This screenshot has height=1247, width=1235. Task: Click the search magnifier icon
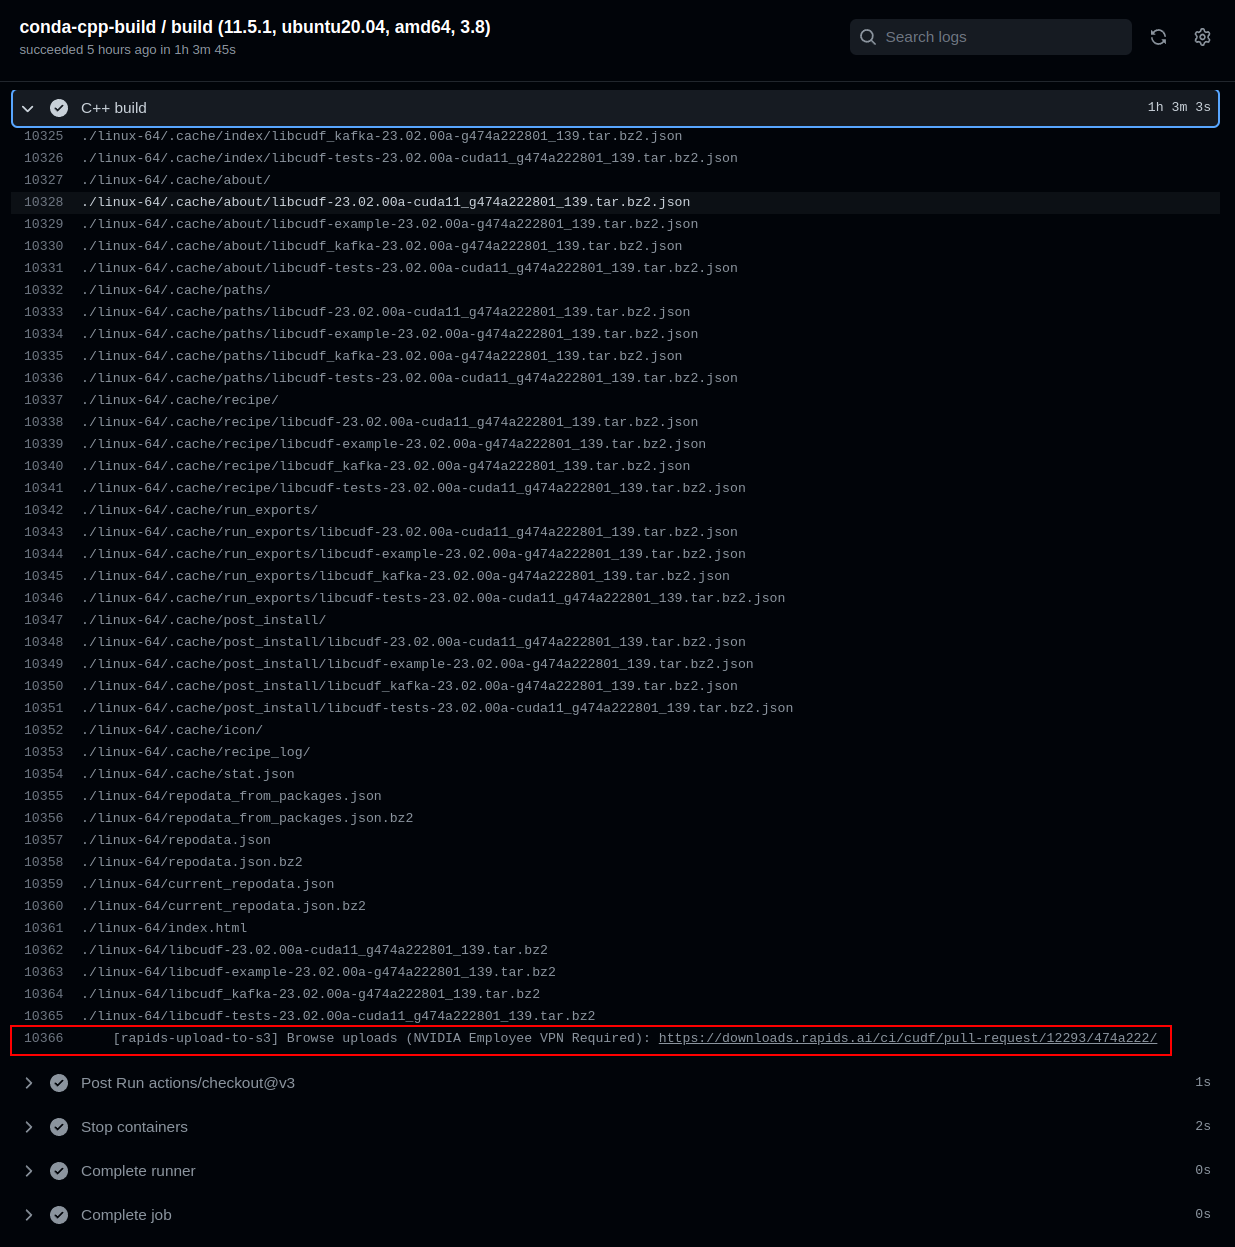(868, 37)
